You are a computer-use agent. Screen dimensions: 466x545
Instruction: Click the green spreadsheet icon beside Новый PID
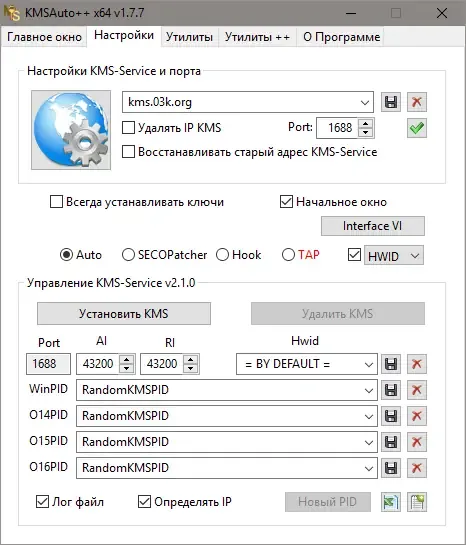391,502
